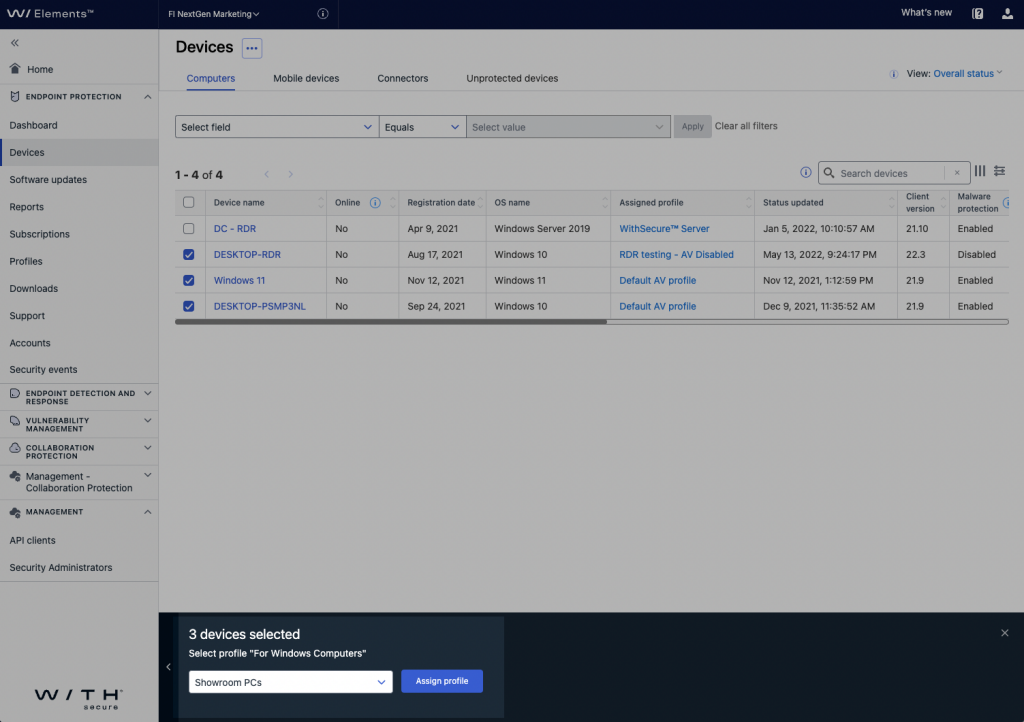Click the info icon beside the Online column
This screenshot has width=1024, height=722.
point(375,202)
